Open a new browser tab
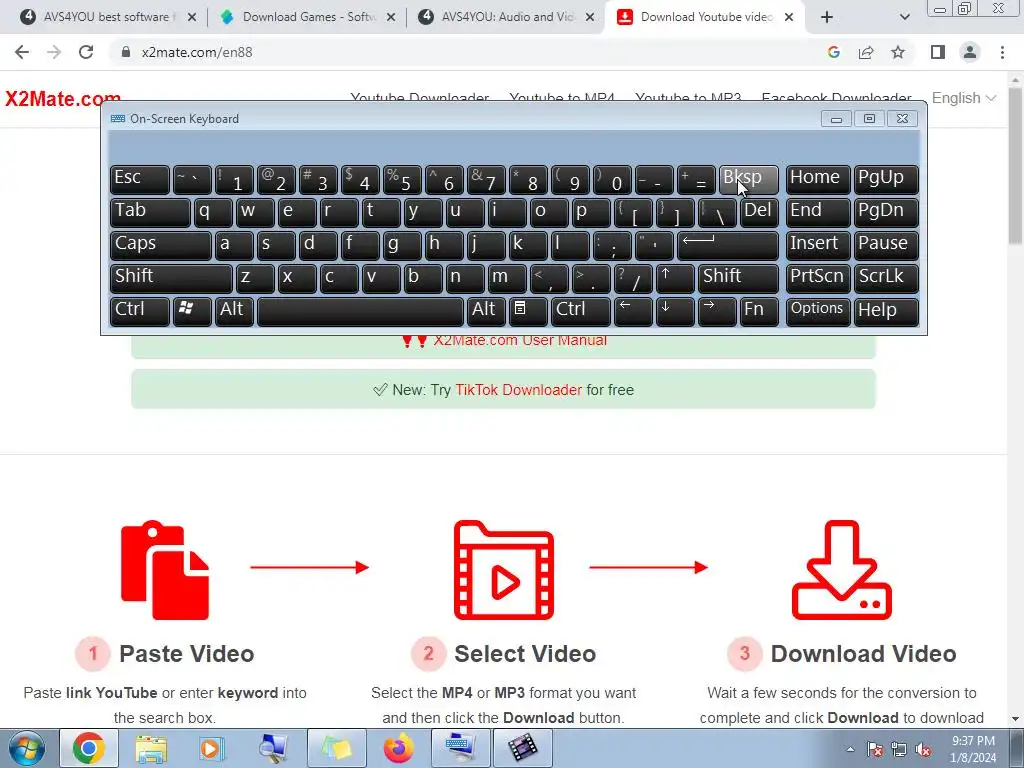Screen dimensions: 1024x768 (827, 17)
